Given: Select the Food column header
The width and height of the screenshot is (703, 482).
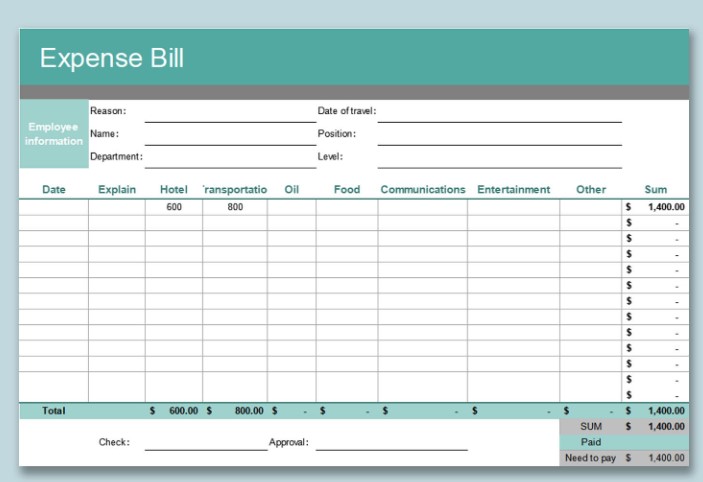Looking at the screenshot, I should pyautogui.click(x=346, y=189).
